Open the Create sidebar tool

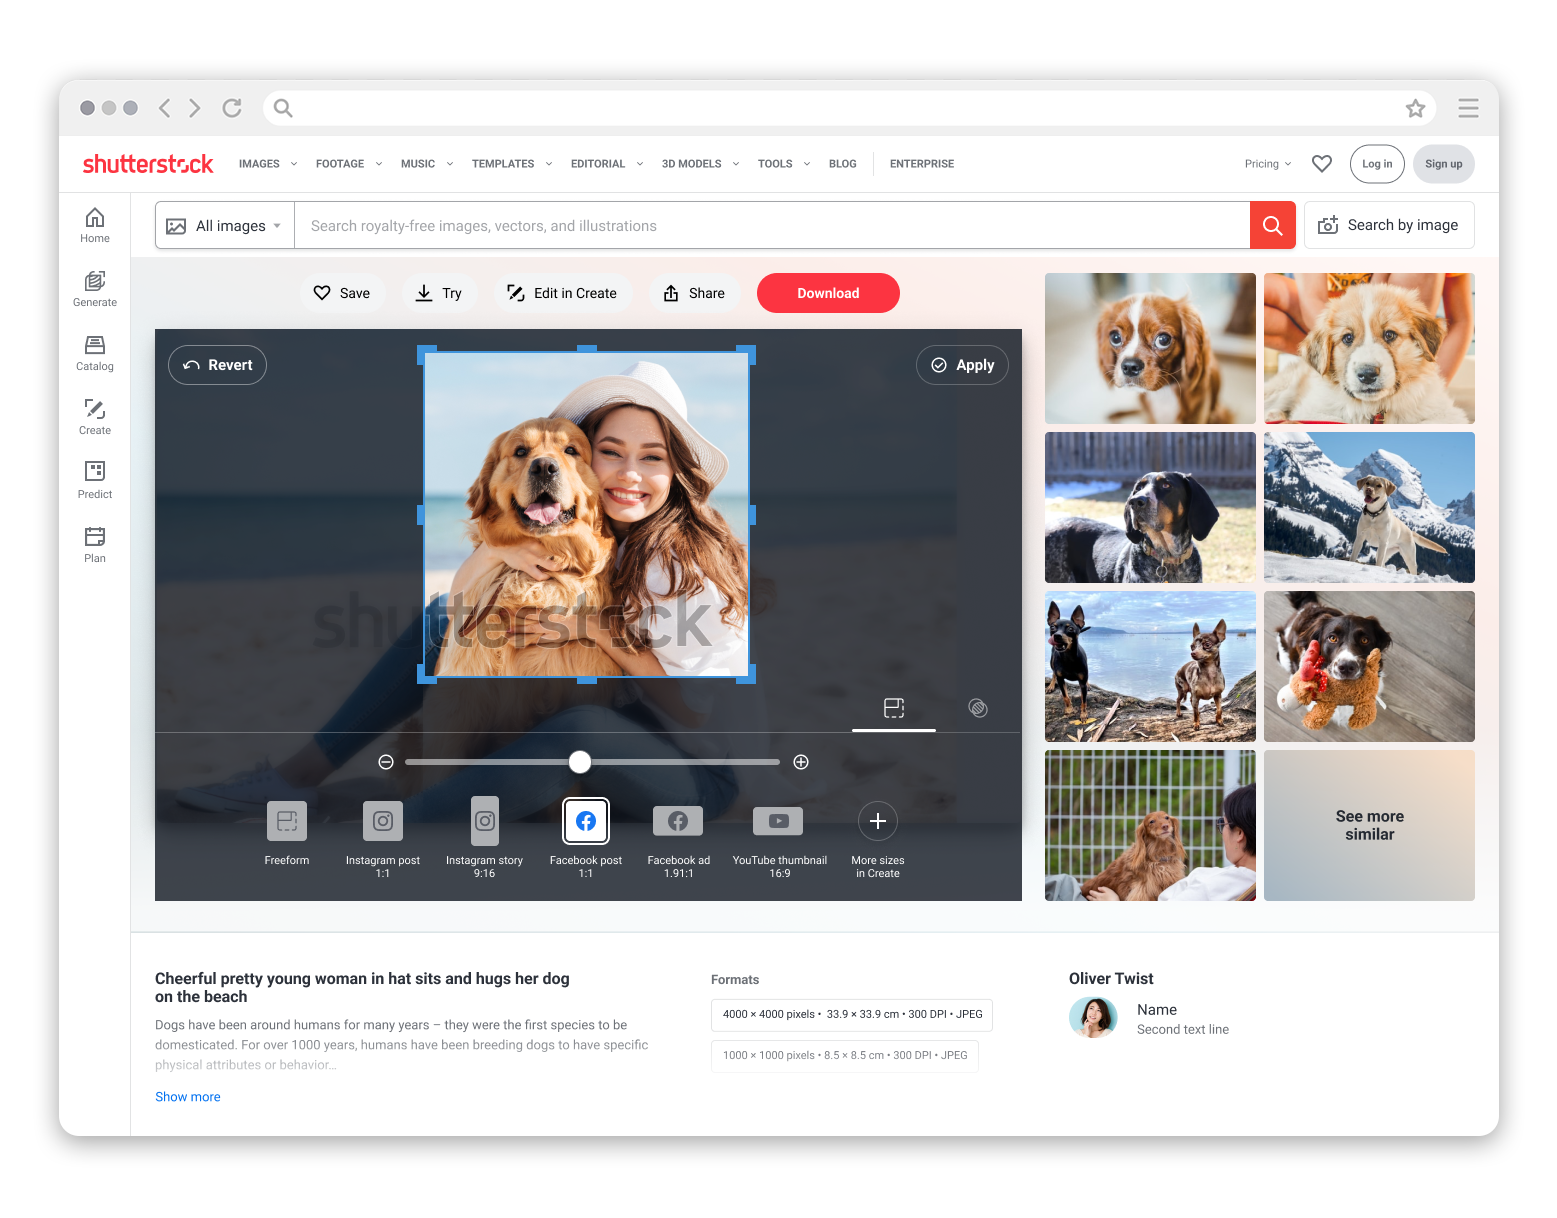point(95,417)
